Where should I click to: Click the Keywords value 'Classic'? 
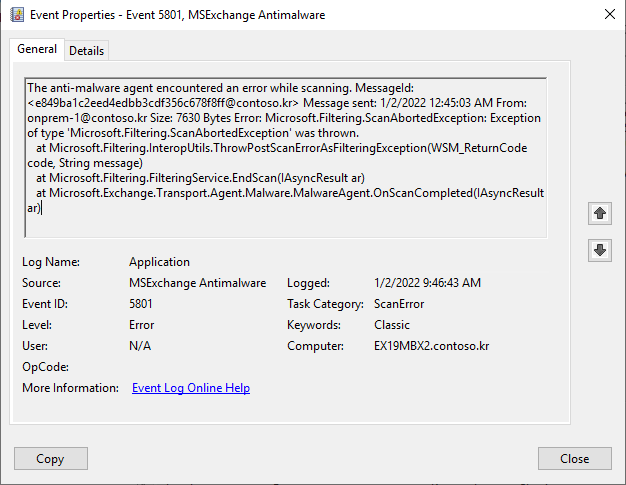[392, 325]
